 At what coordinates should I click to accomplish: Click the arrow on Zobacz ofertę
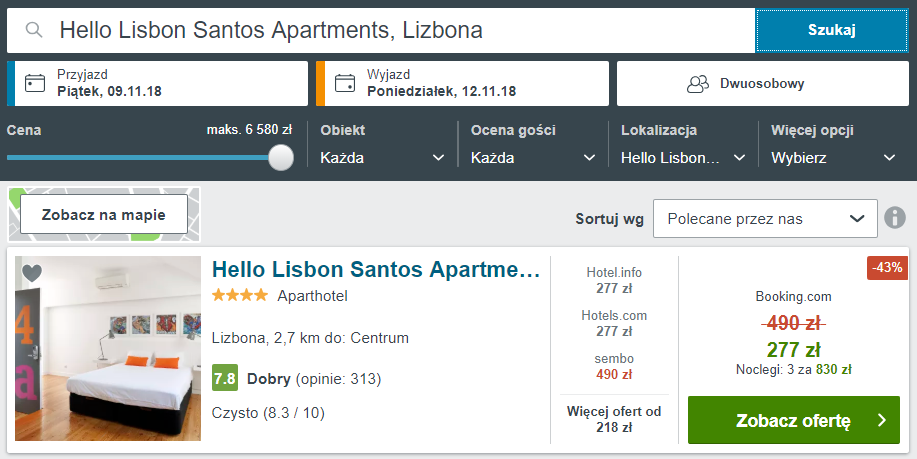pos(882,420)
